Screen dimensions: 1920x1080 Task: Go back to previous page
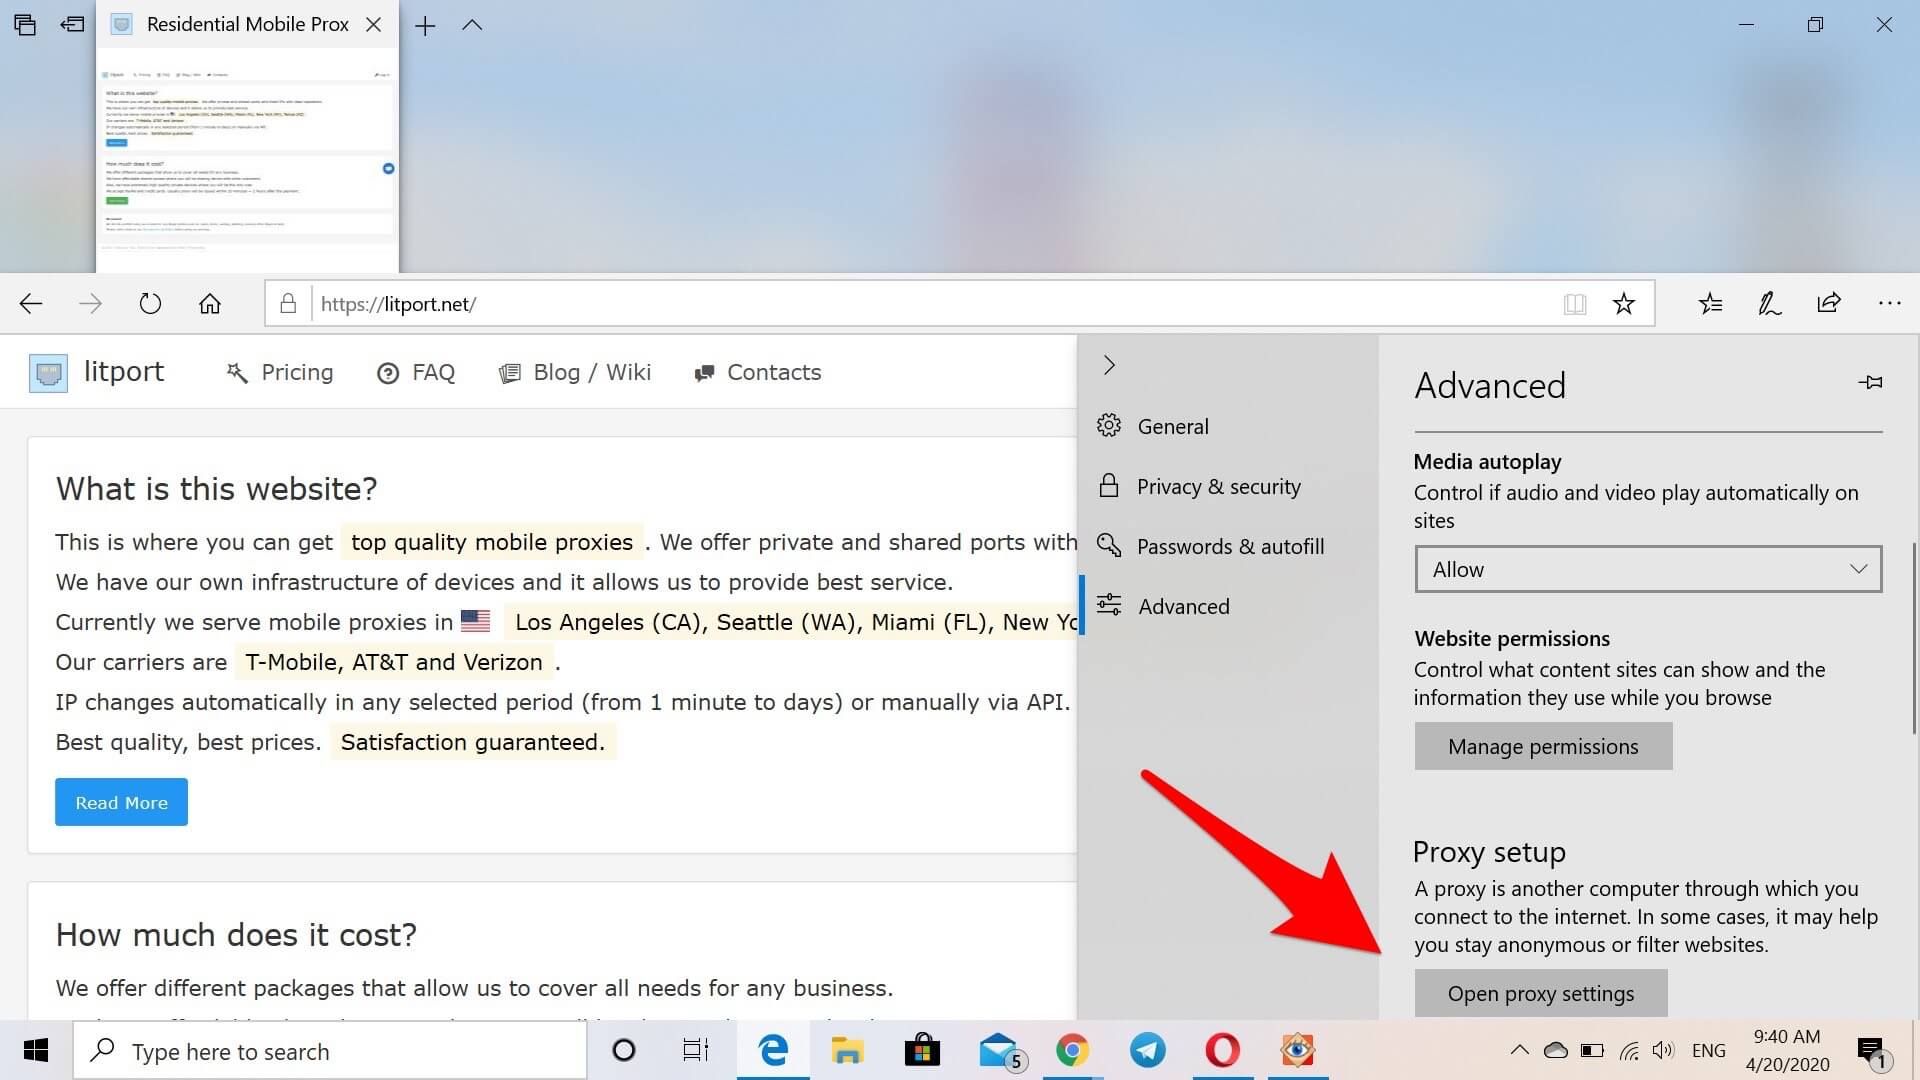click(x=31, y=304)
